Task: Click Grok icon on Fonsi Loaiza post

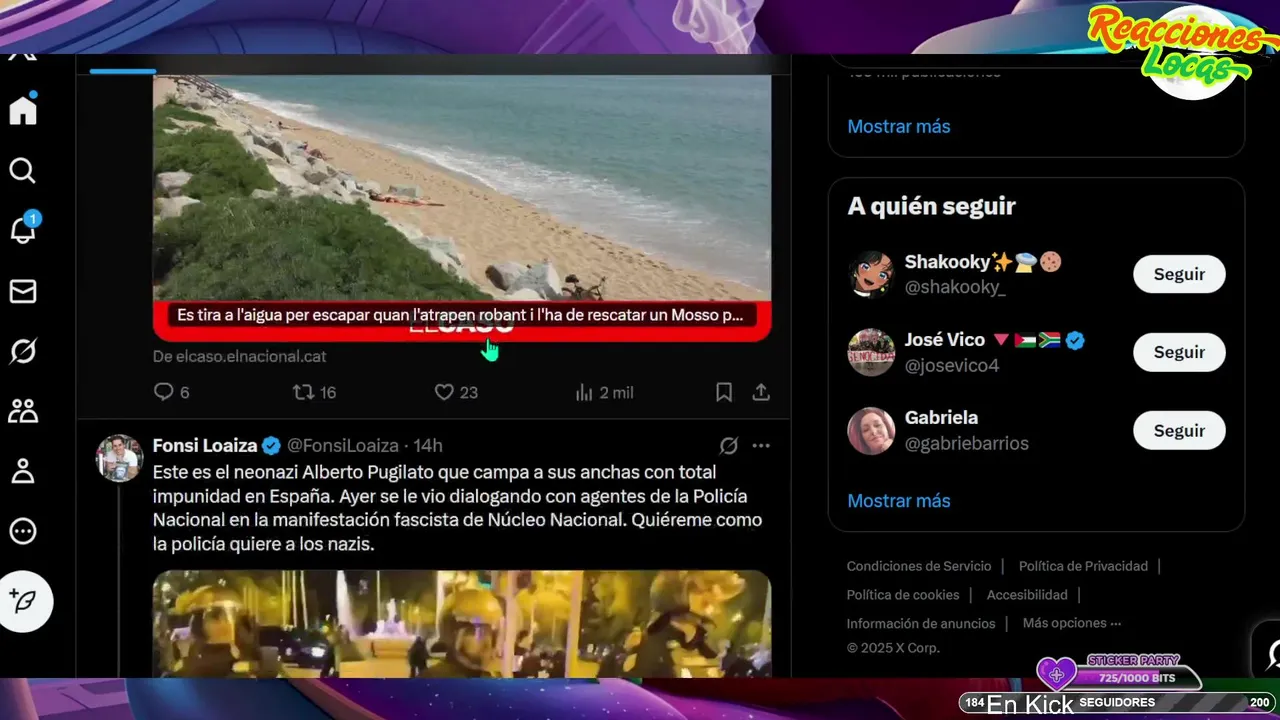Action: coord(729,445)
